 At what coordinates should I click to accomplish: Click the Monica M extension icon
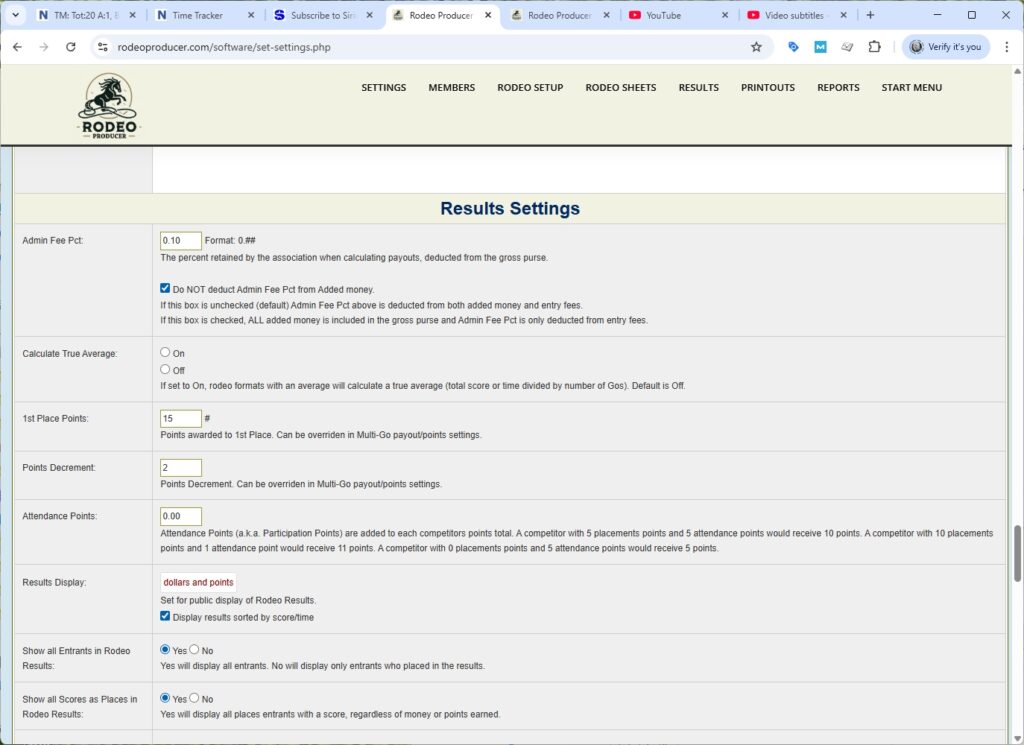(x=820, y=46)
